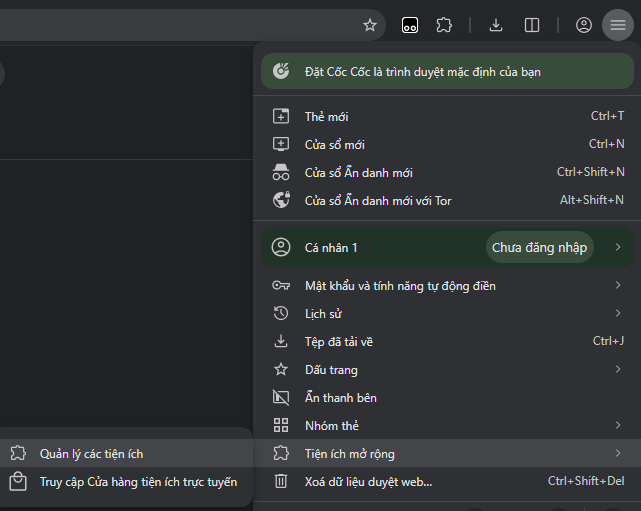Screen dimensions: 641x511
Task: Open the downloads arrow icon in toolbar
Action: pyautogui.click(x=496, y=25)
